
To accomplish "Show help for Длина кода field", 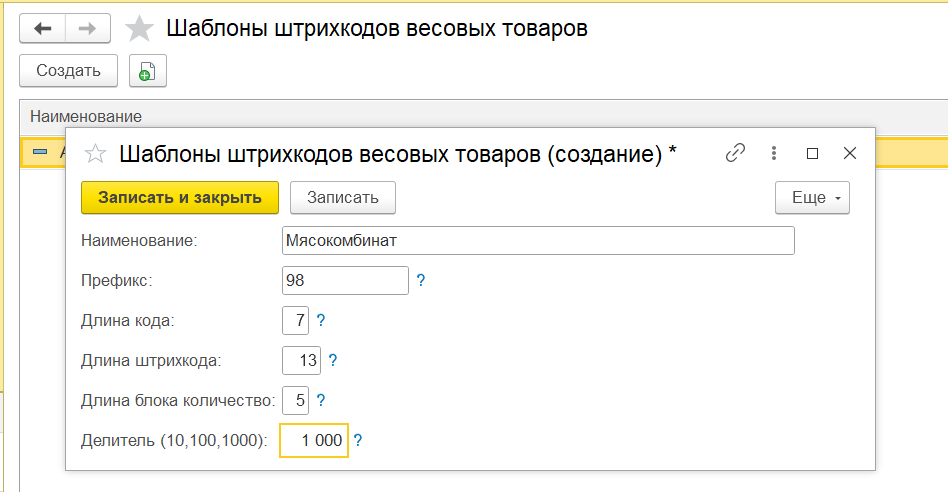I will (x=321, y=321).
